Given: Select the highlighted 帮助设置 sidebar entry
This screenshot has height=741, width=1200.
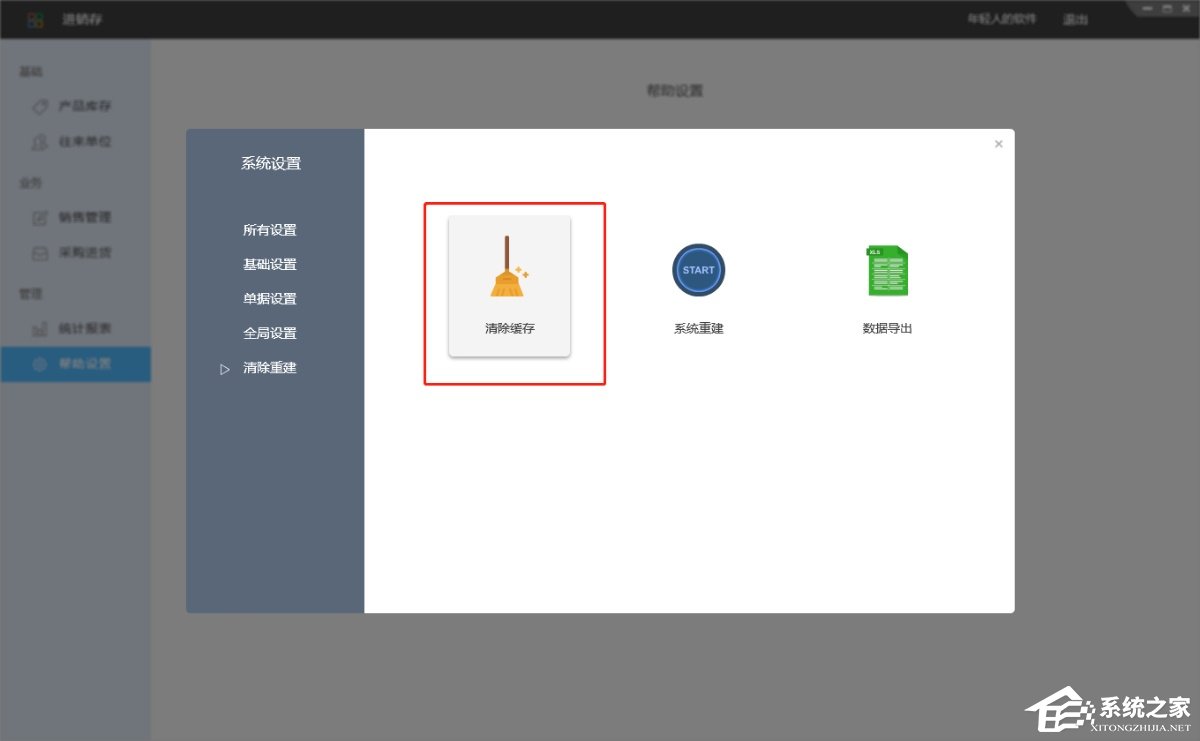Looking at the screenshot, I should click(75, 363).
